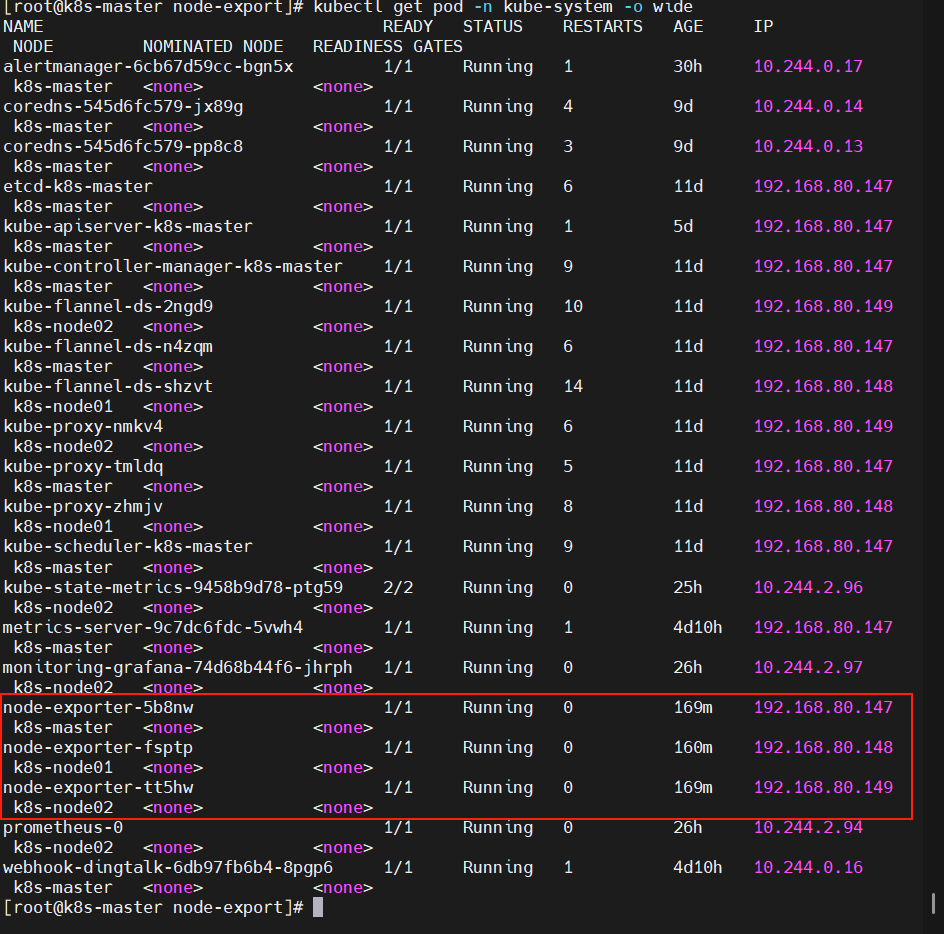Select pod name kube-state-metrics-9458b9d78-ptg59
Image resolution: width=944 pixels, height=934 pixels.
[173, 587]
